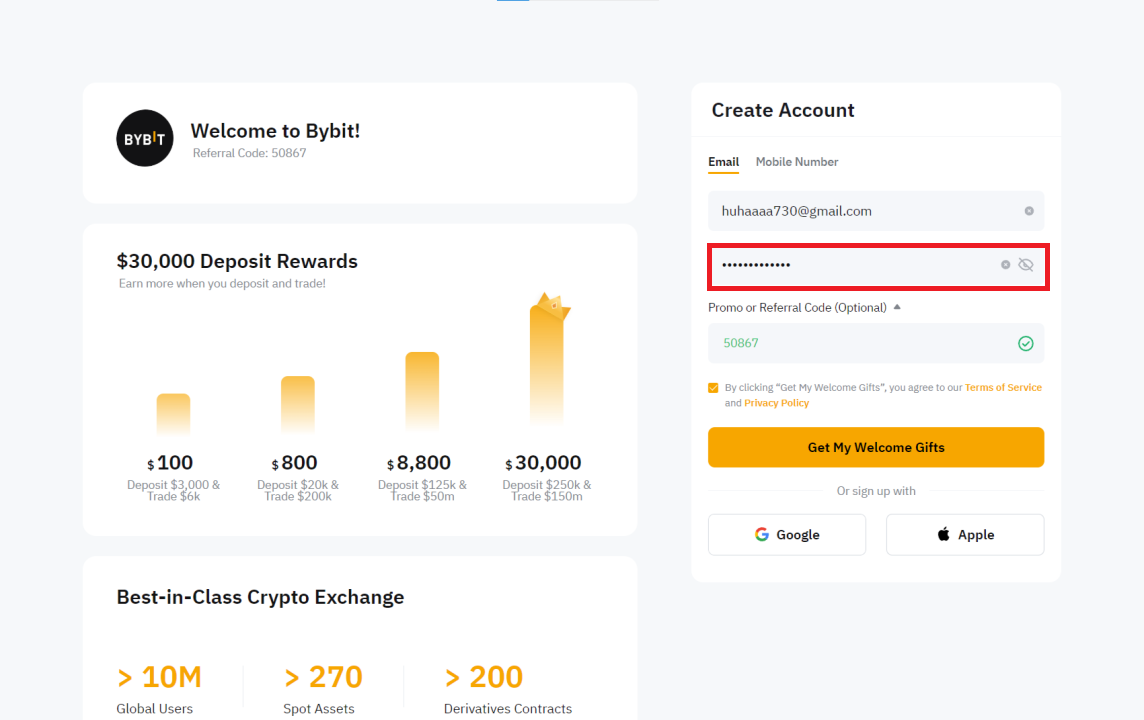Click the Bybit logo circle
1144x720 pixels.
click(x=144, y=139)
